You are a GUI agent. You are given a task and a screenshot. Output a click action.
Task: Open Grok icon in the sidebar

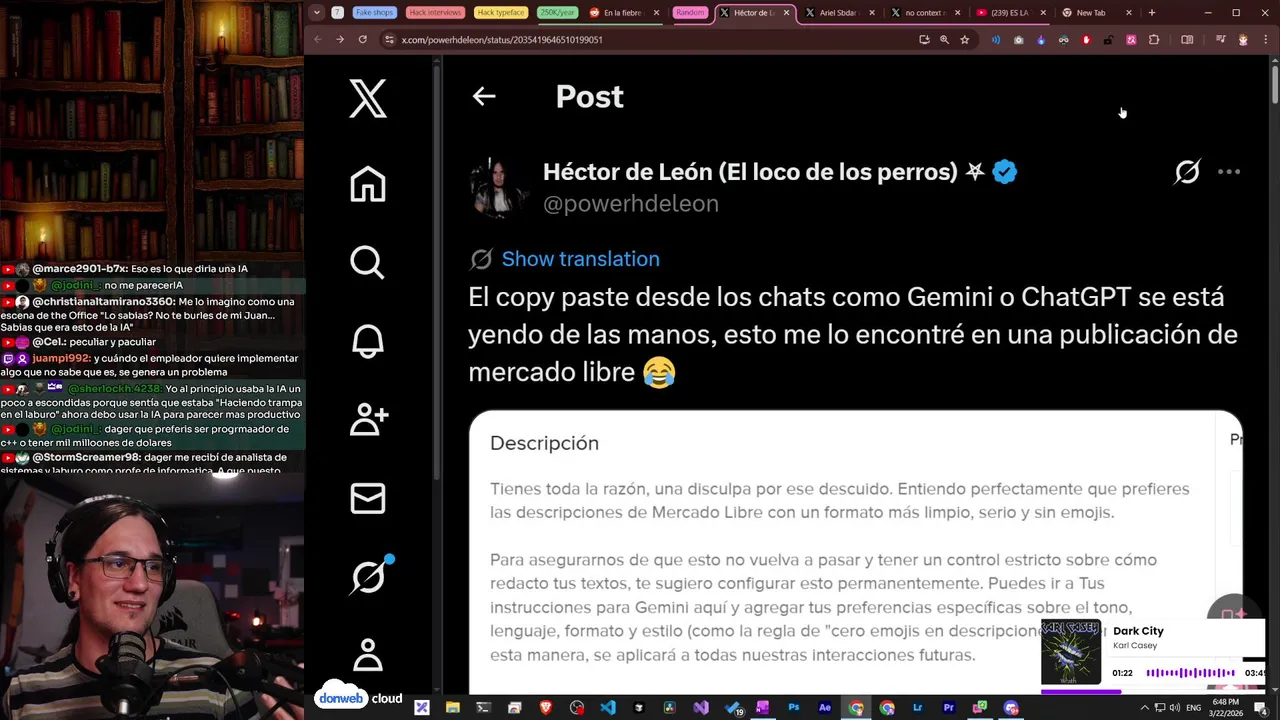(369, 576)
